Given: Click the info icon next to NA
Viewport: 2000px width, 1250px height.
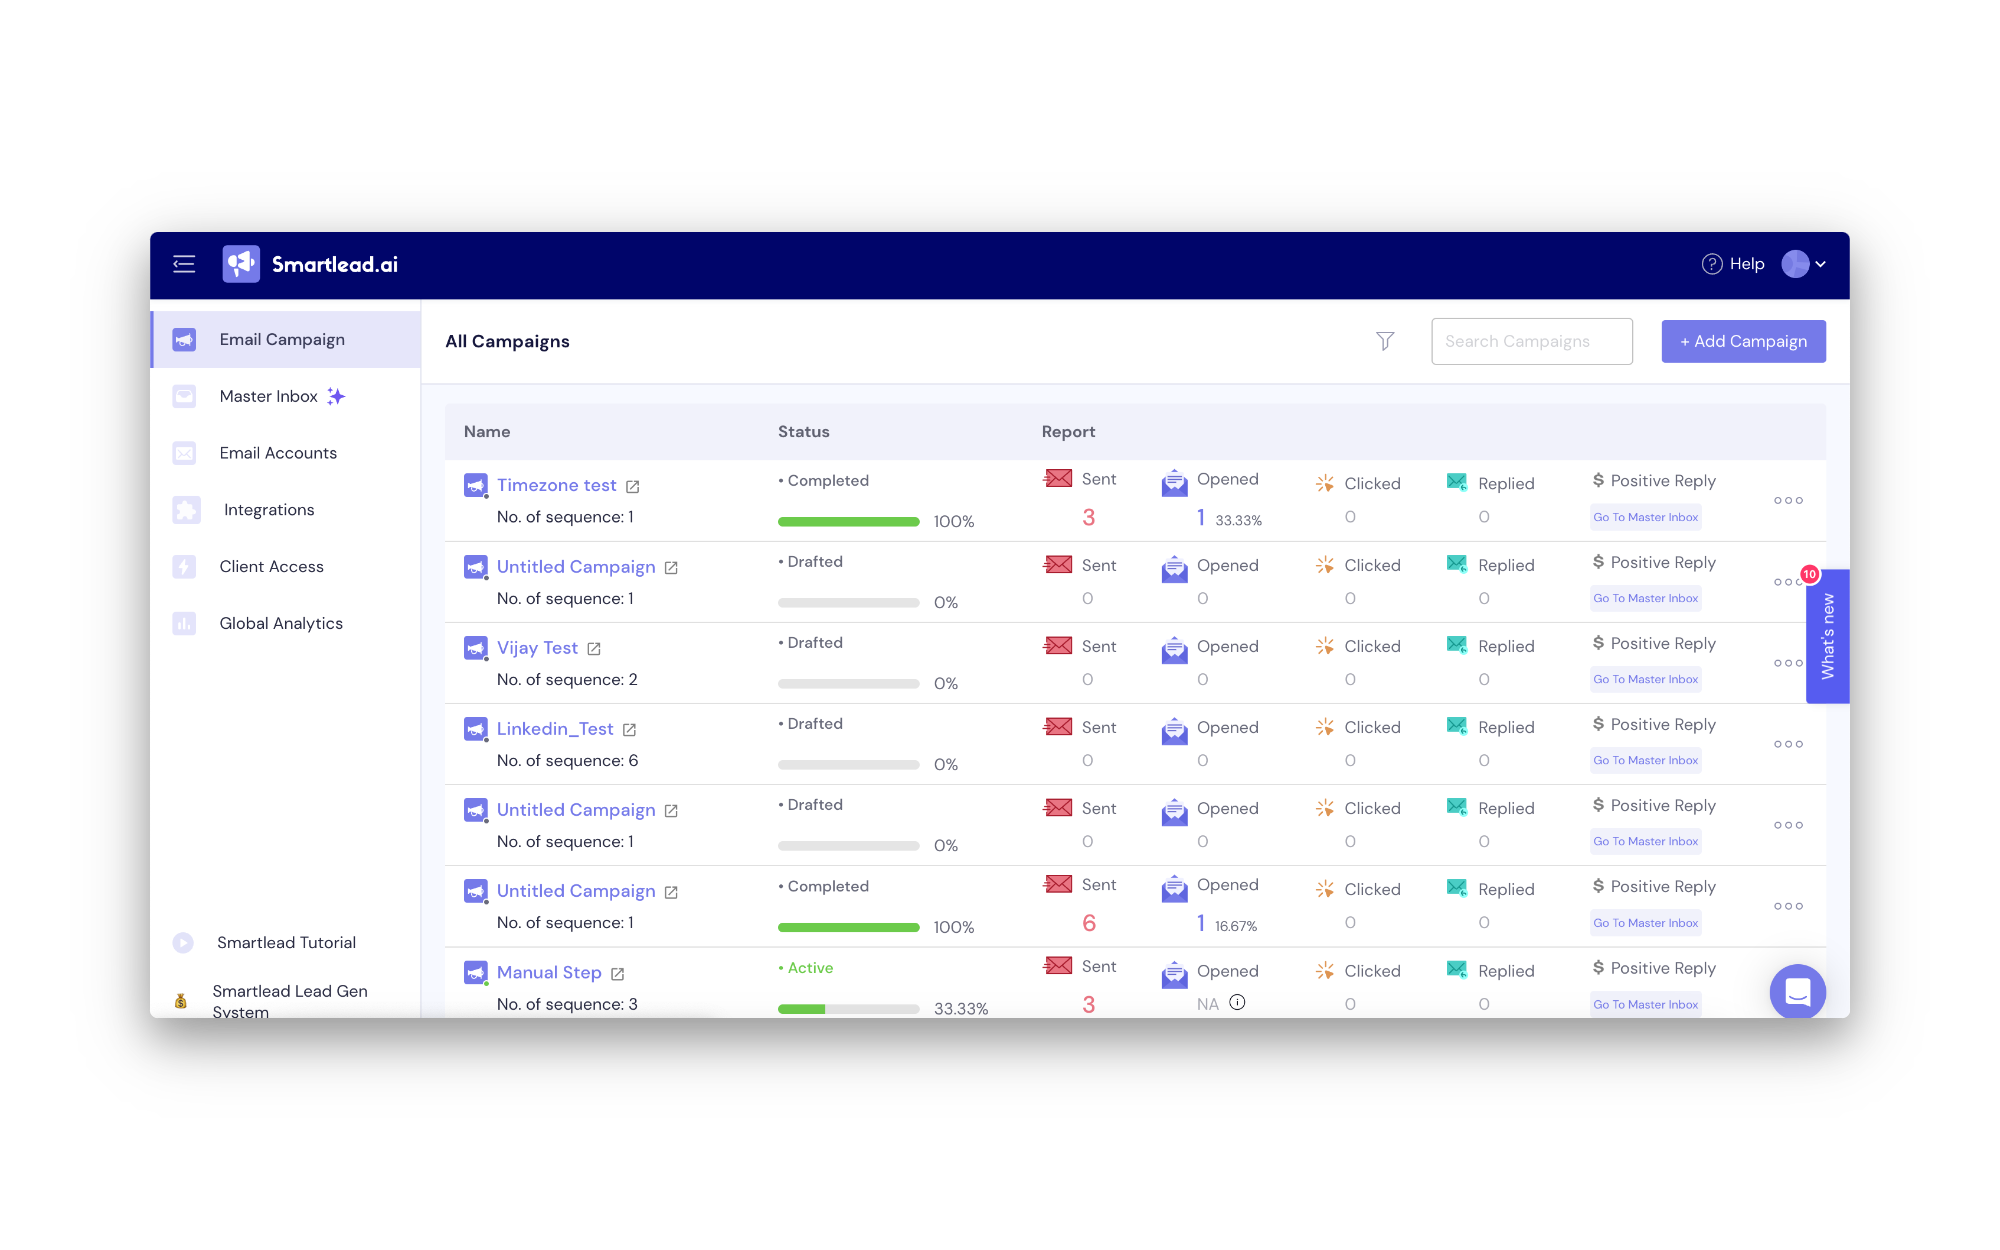Looking at the screenshot, I should point(1237,1002).
